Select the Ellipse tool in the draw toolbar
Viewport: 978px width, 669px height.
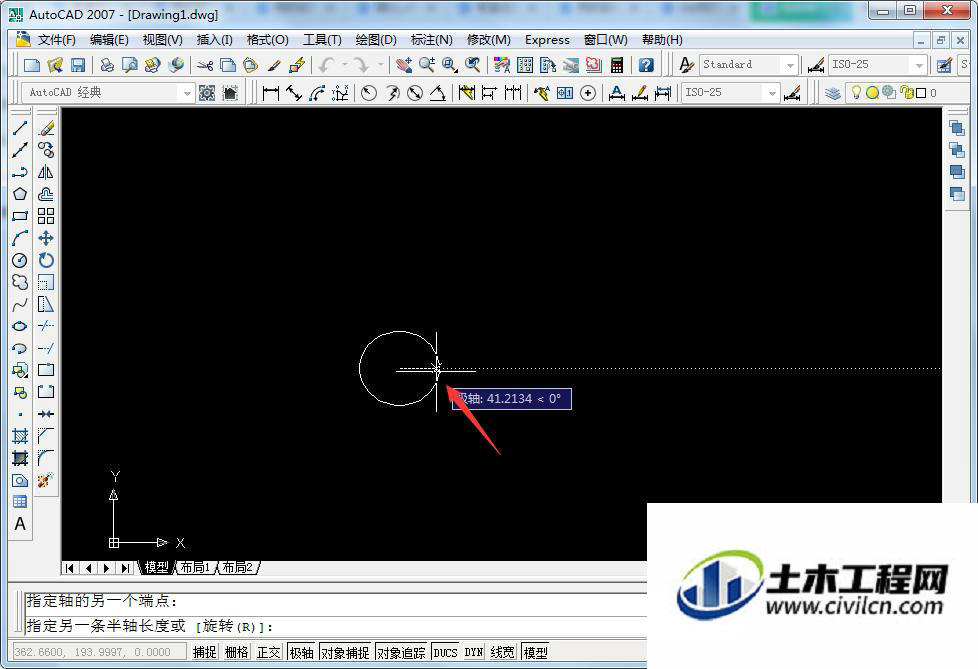point(20,326)
